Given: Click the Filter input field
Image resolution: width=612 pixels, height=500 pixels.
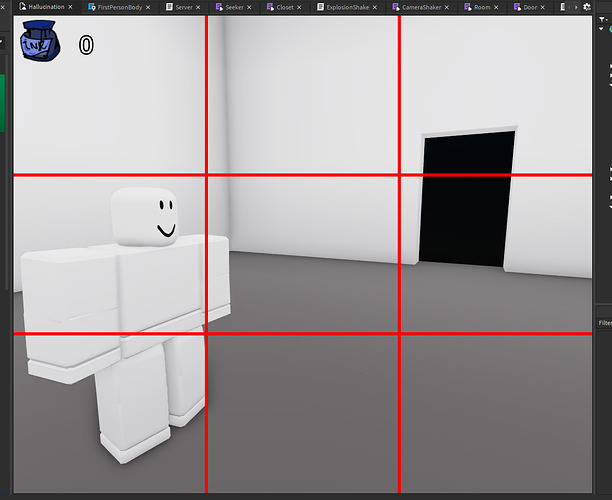Looking at the screenshot, I should coord(604,323).
